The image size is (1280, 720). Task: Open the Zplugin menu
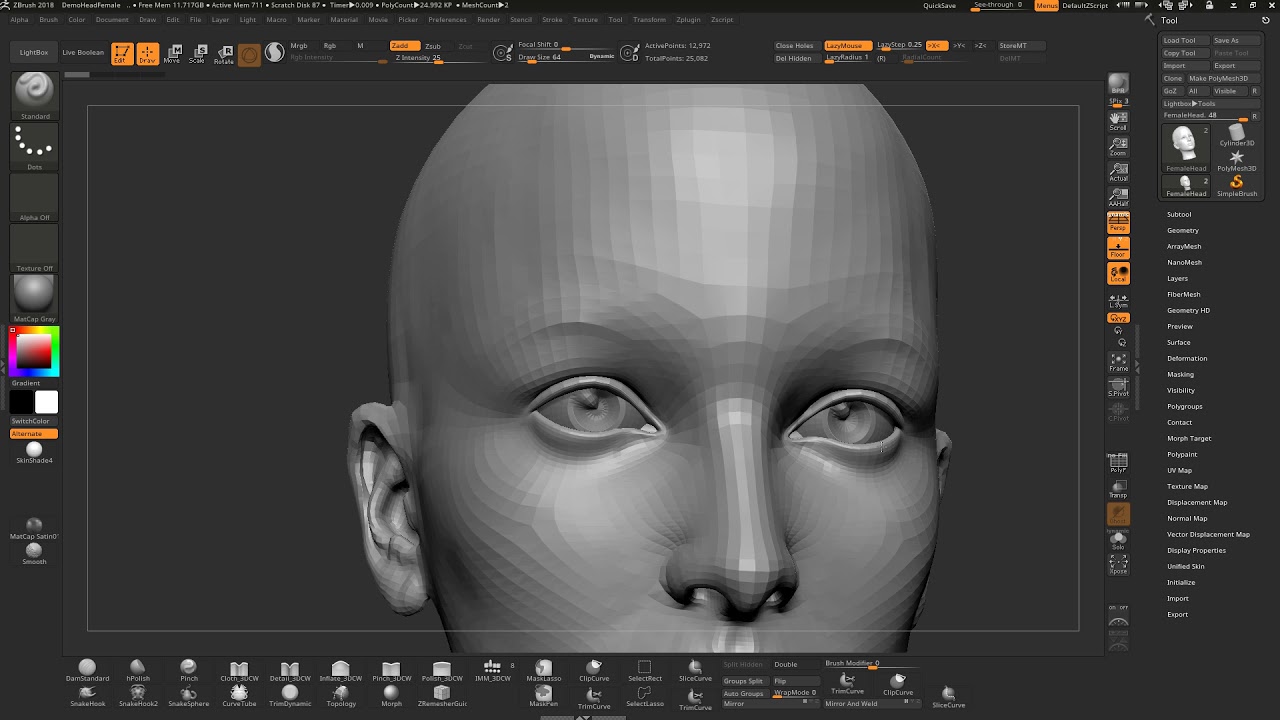(688, 20)
